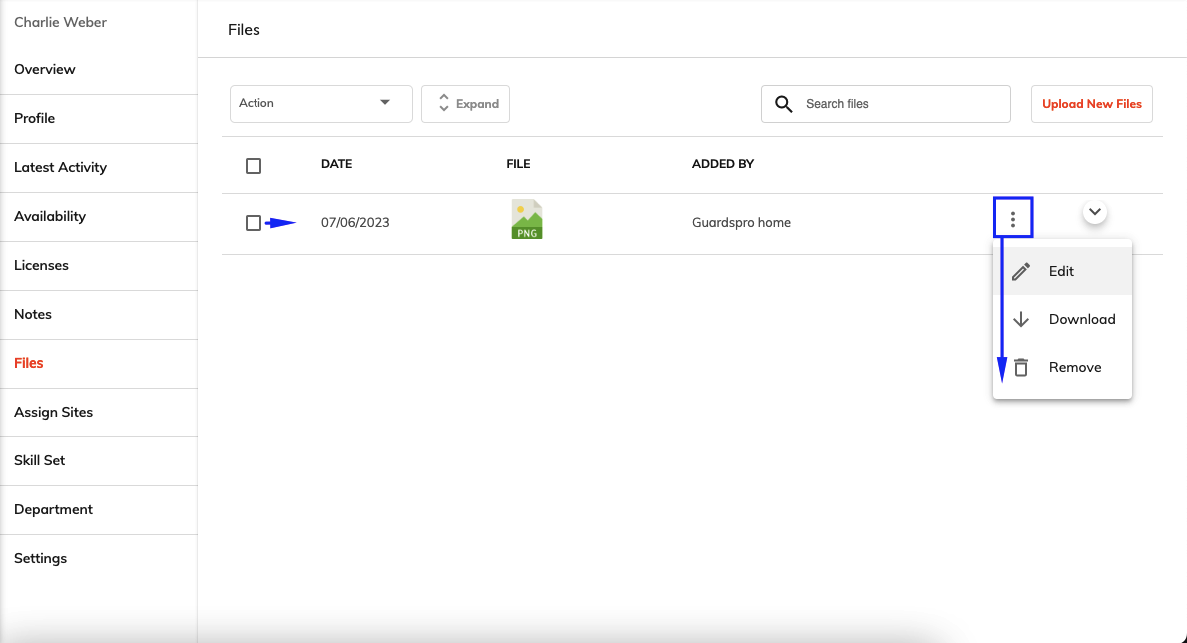The width and height of the screenshot is (1187, 643).
Task: Click the PNG file type icon
Action: tap(527, 220)
